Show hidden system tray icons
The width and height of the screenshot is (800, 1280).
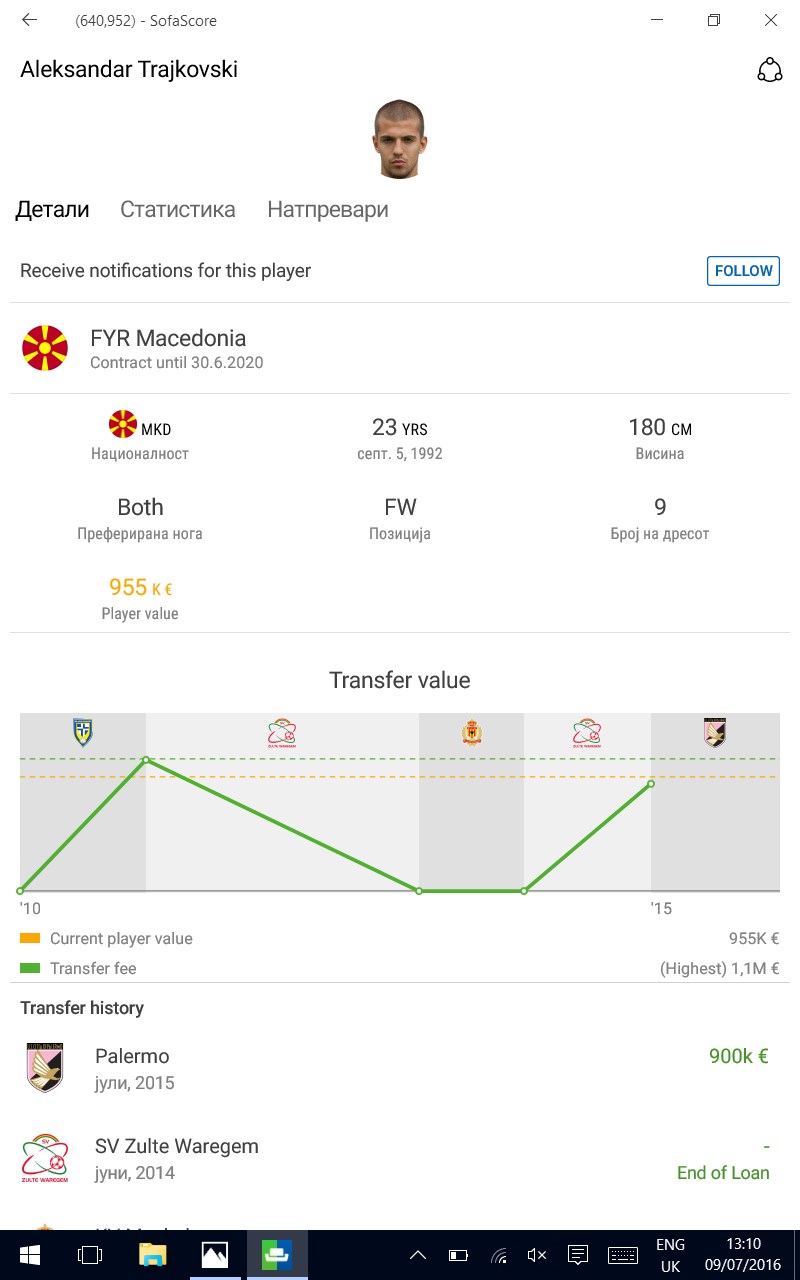pyautogui.click(x=418, y=1255)
